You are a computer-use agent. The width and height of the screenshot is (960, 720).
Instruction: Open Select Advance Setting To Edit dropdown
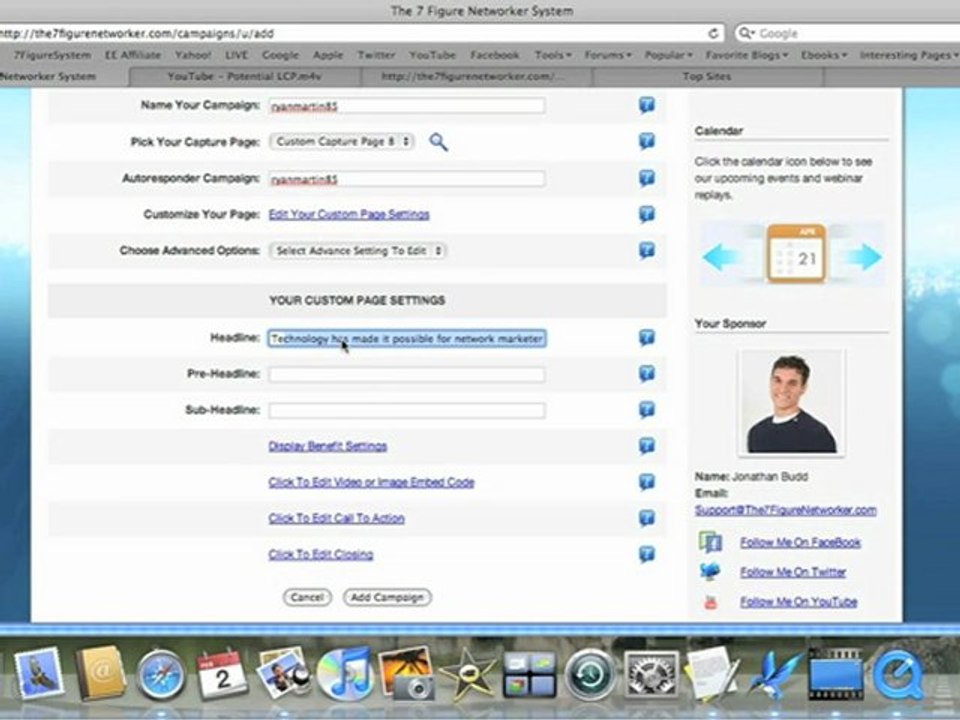[358, 250]
